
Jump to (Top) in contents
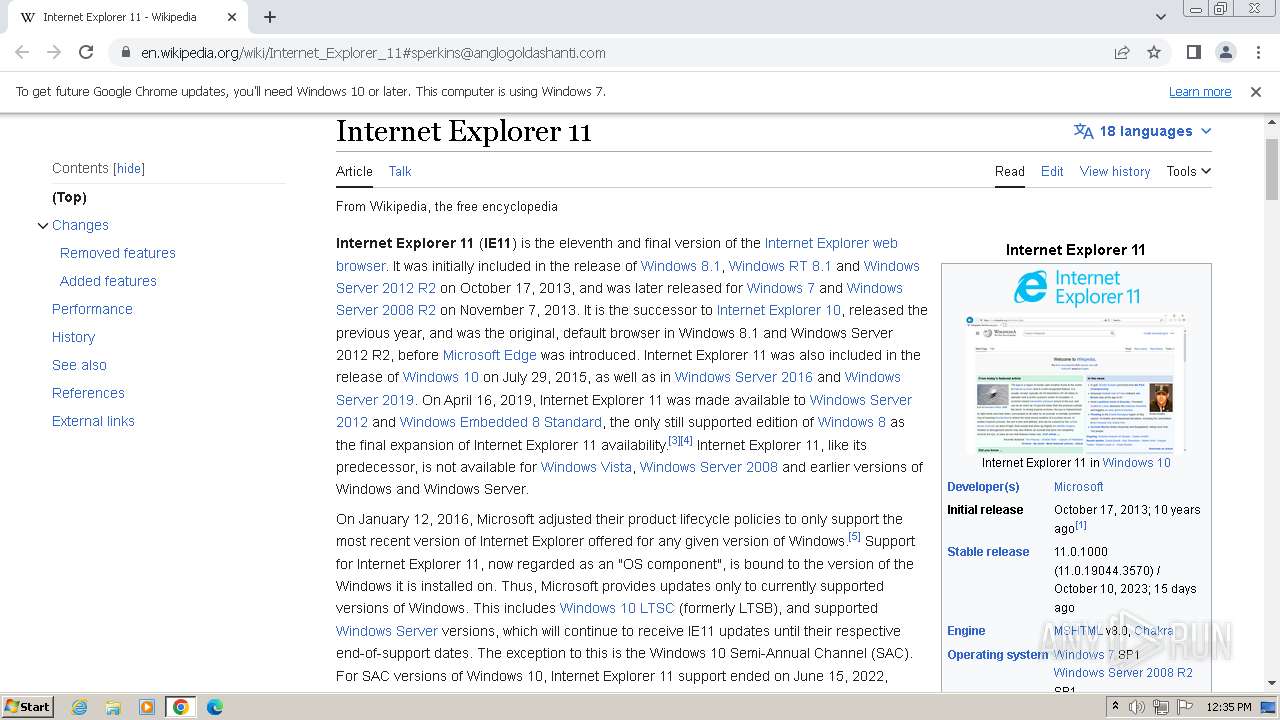[x=69, y=197]
